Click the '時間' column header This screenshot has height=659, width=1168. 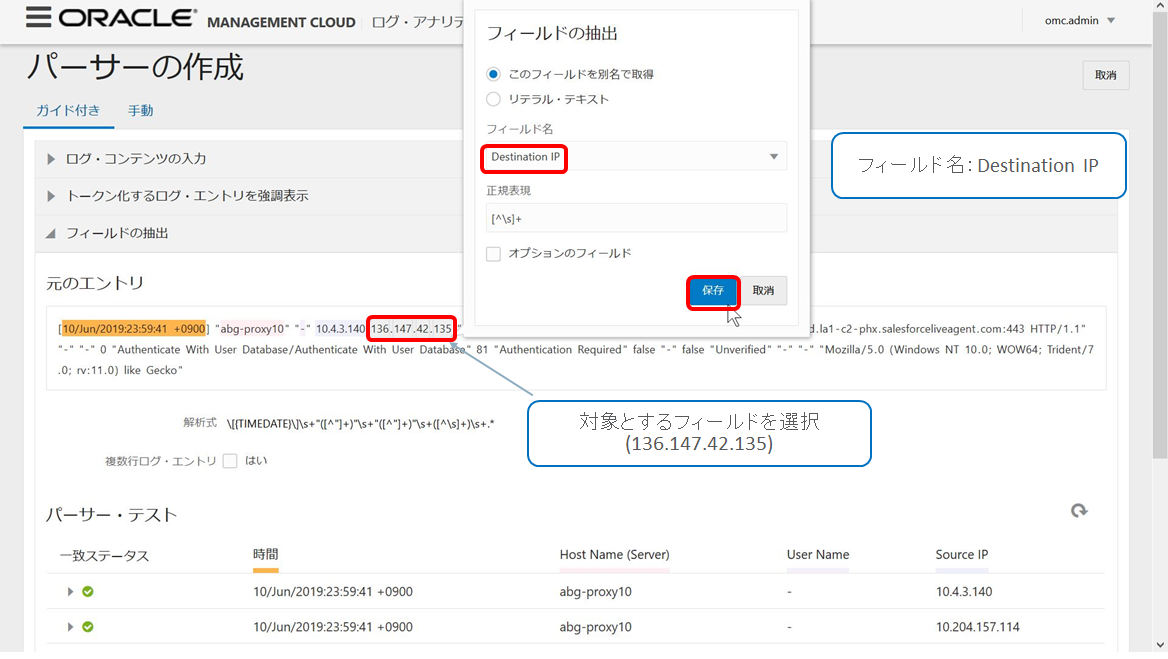pos(265,555)
